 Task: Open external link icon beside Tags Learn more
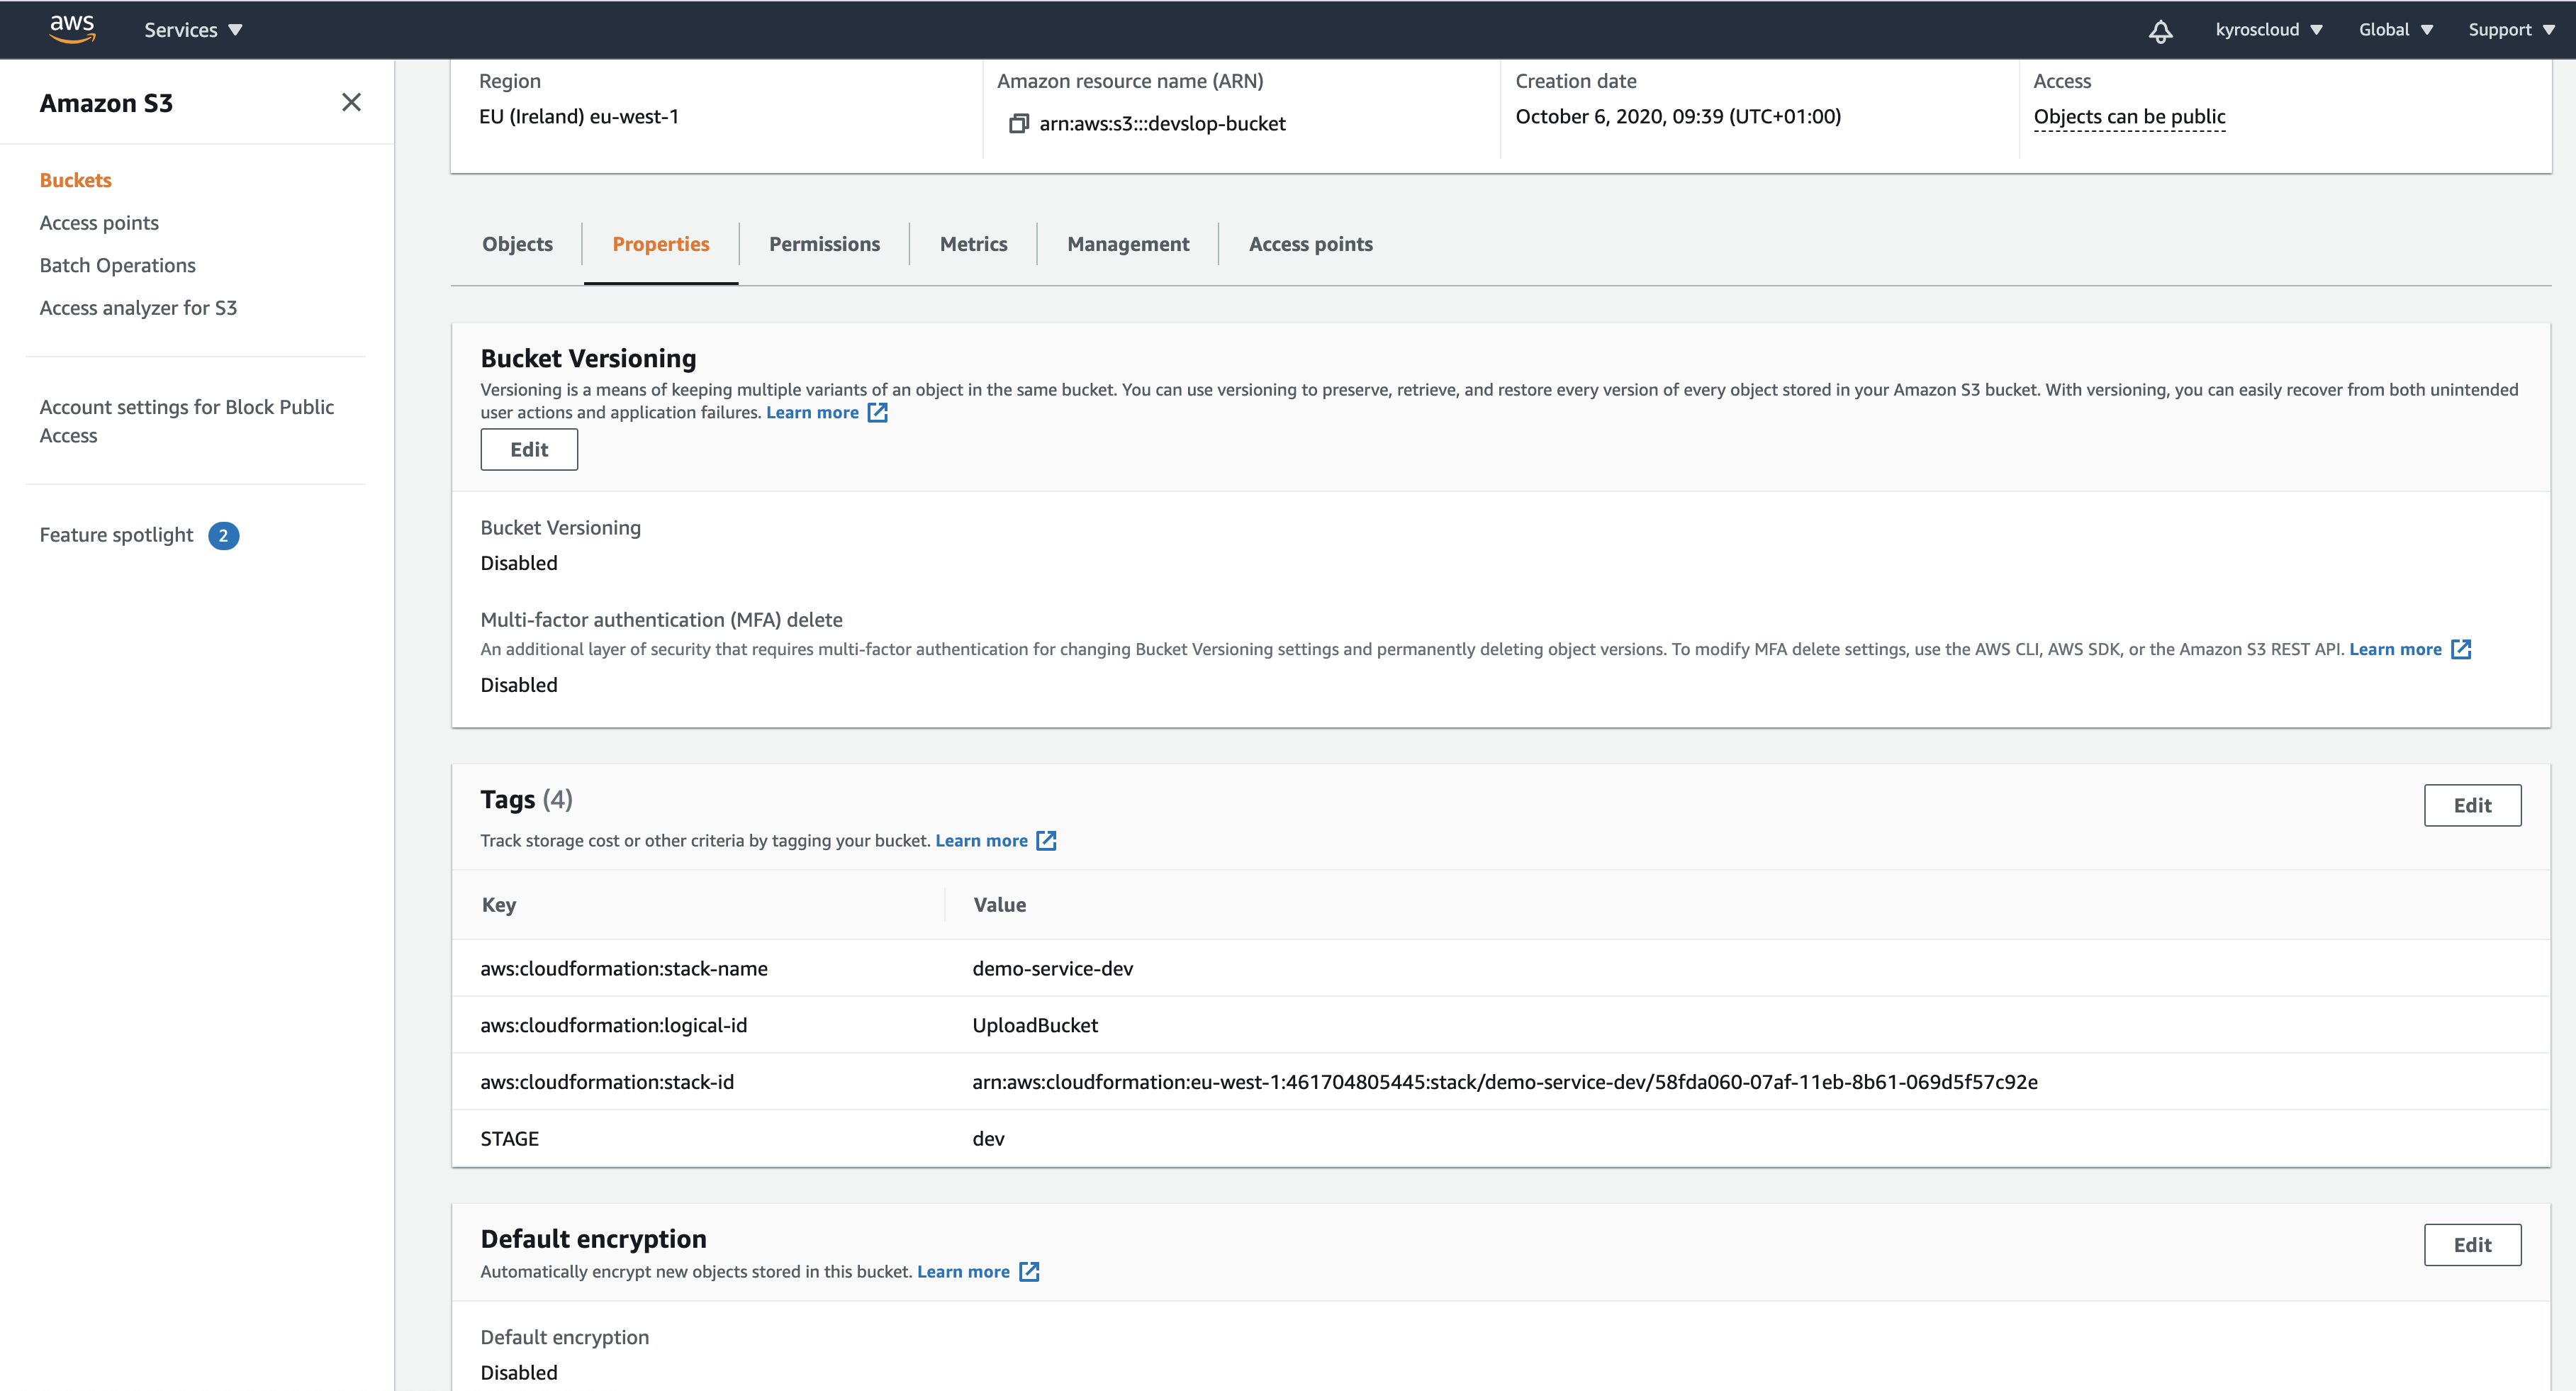(x=1046, y=840)
